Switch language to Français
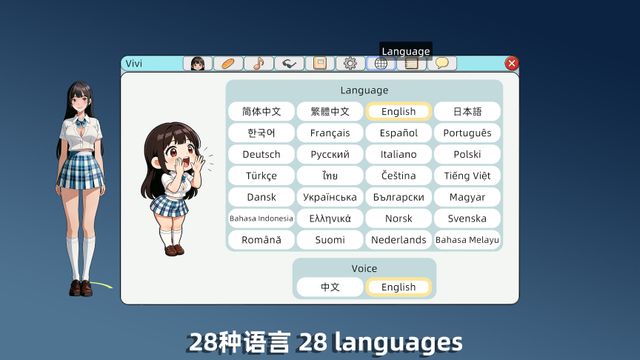Viewport: 640px width, 360px height. point(330,133)
